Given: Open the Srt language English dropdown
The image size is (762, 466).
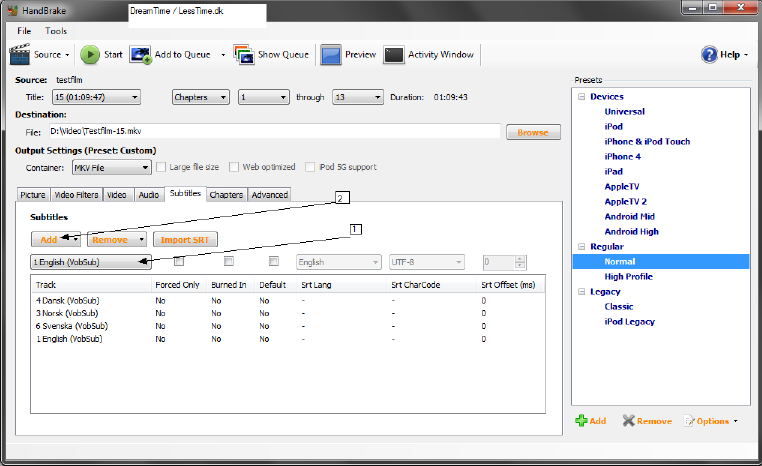Looking at the screenshot, I should pos(338,262).
